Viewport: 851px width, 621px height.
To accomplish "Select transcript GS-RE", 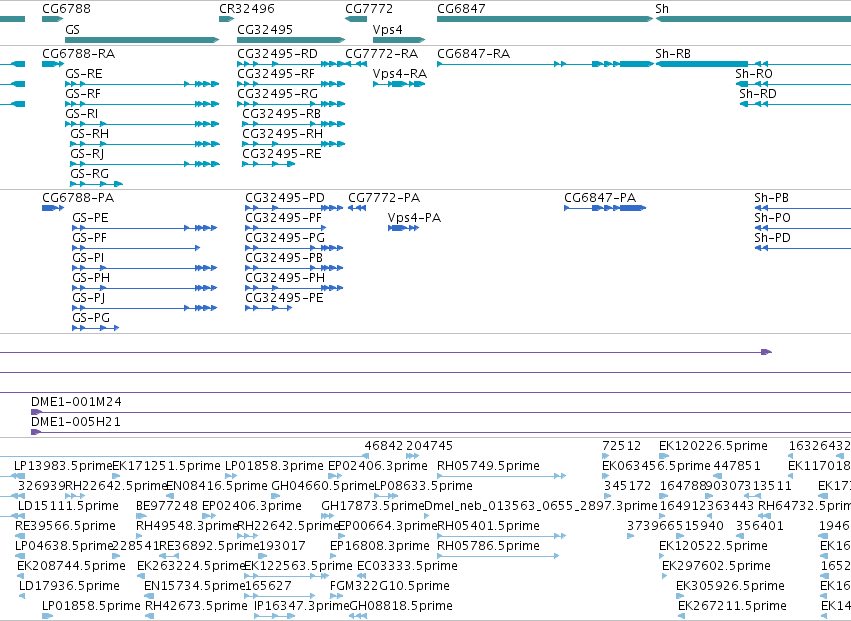I will [84, 74].
